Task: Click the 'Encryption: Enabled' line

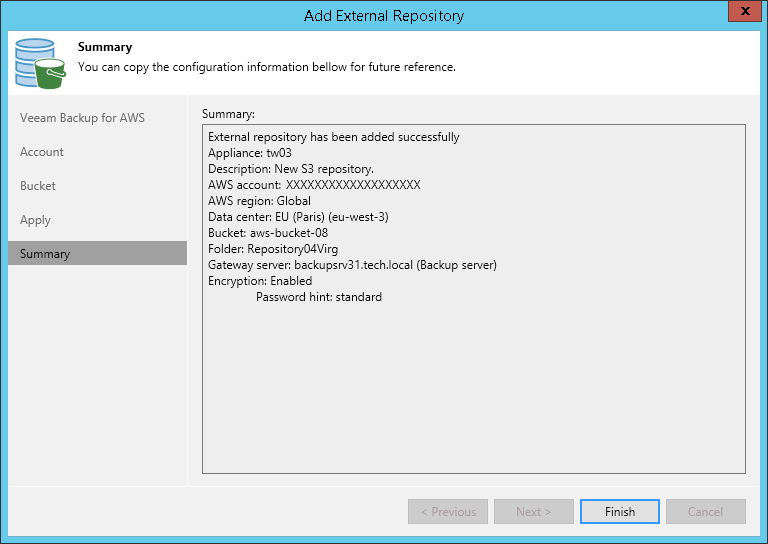Action: click(260, 281)
